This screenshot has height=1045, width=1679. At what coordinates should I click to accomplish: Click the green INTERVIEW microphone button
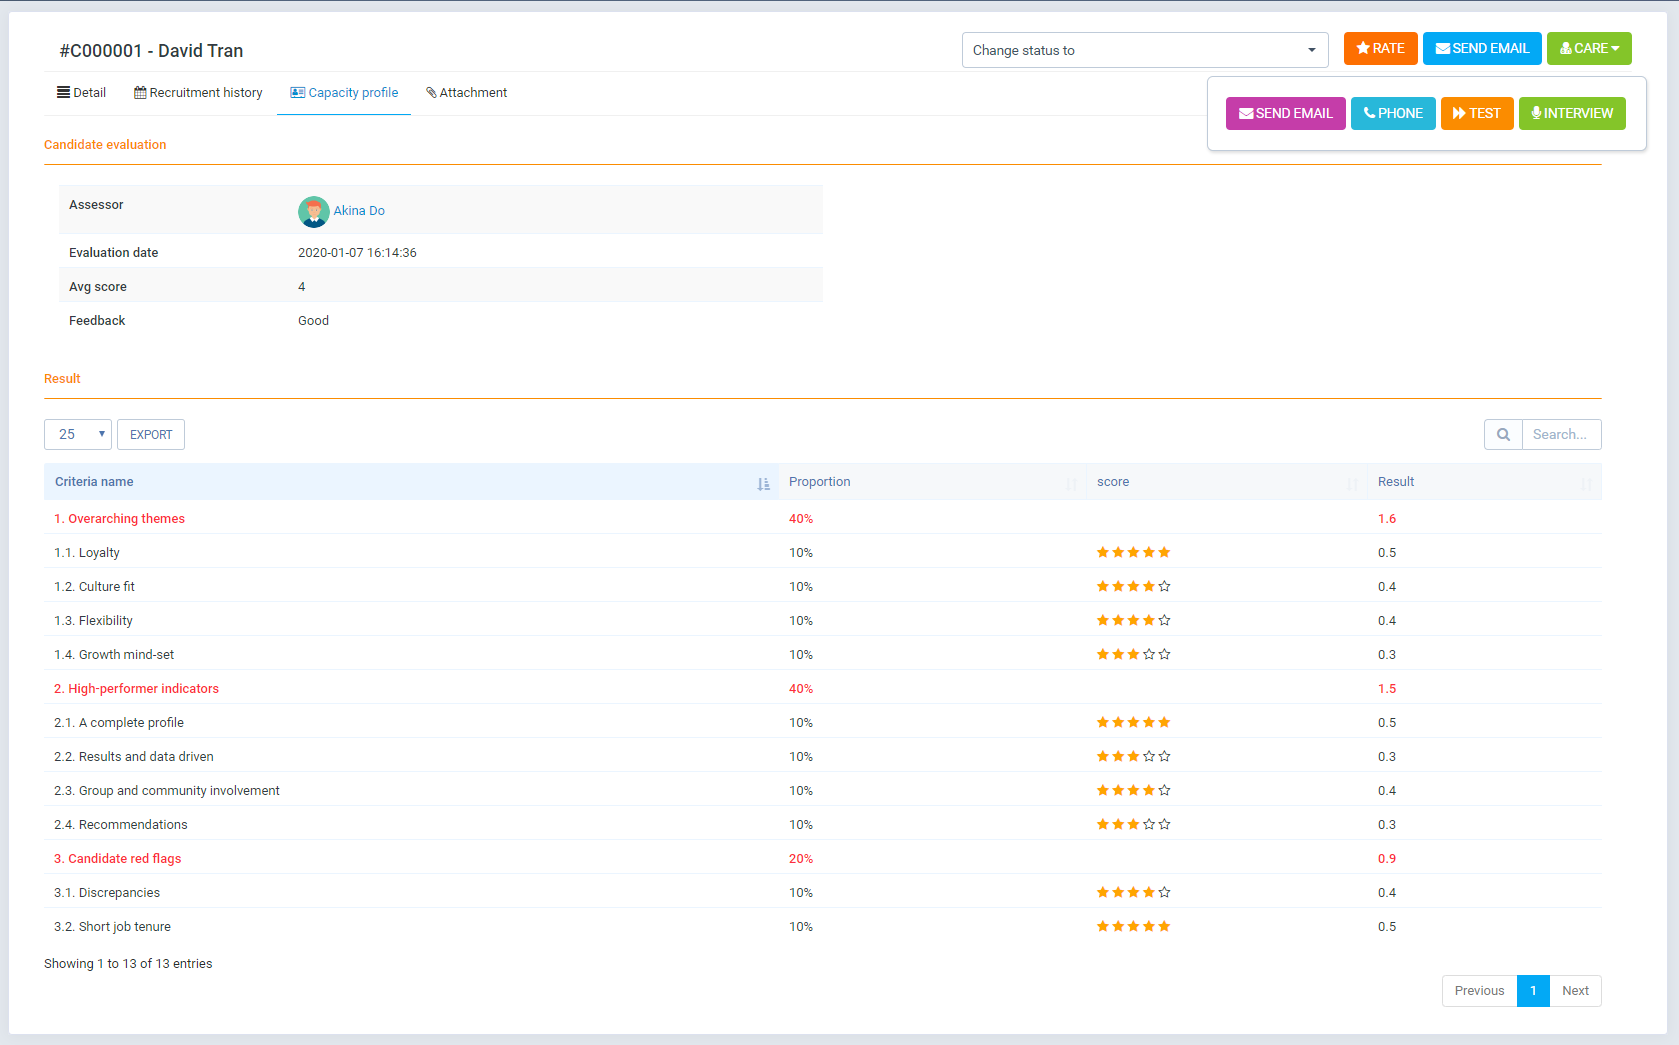tap(1571, 114)
